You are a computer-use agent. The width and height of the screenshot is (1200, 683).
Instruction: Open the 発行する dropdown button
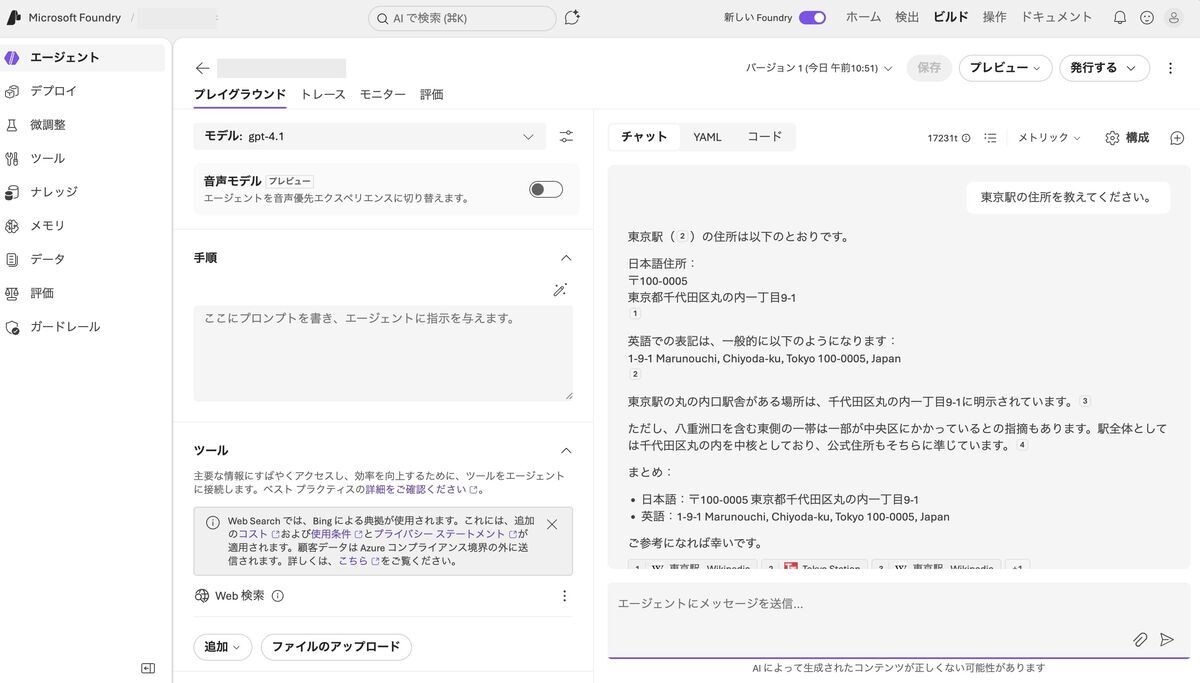(1104, 68)
